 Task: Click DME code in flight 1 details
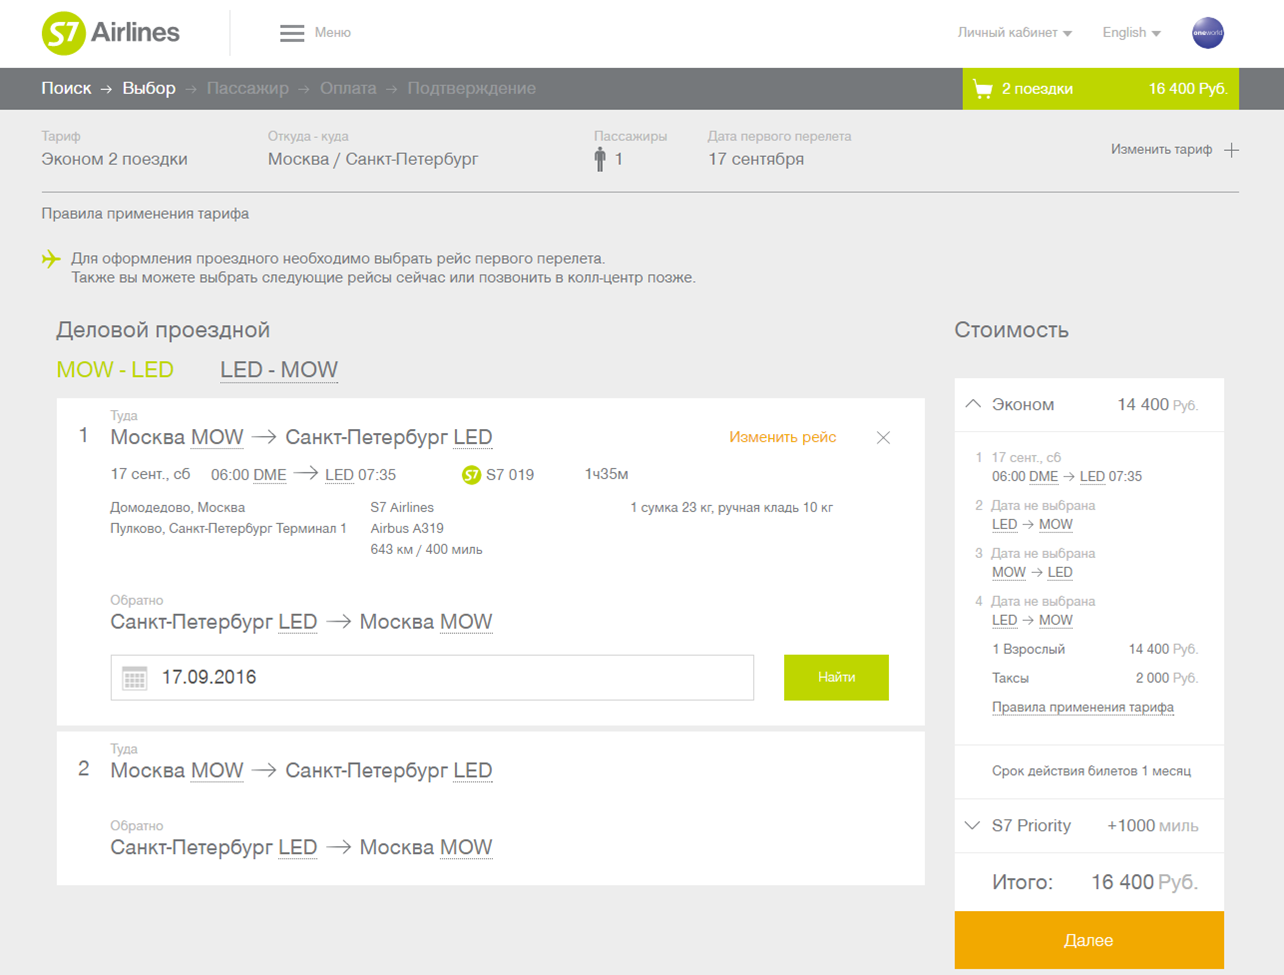coord(270,475)
